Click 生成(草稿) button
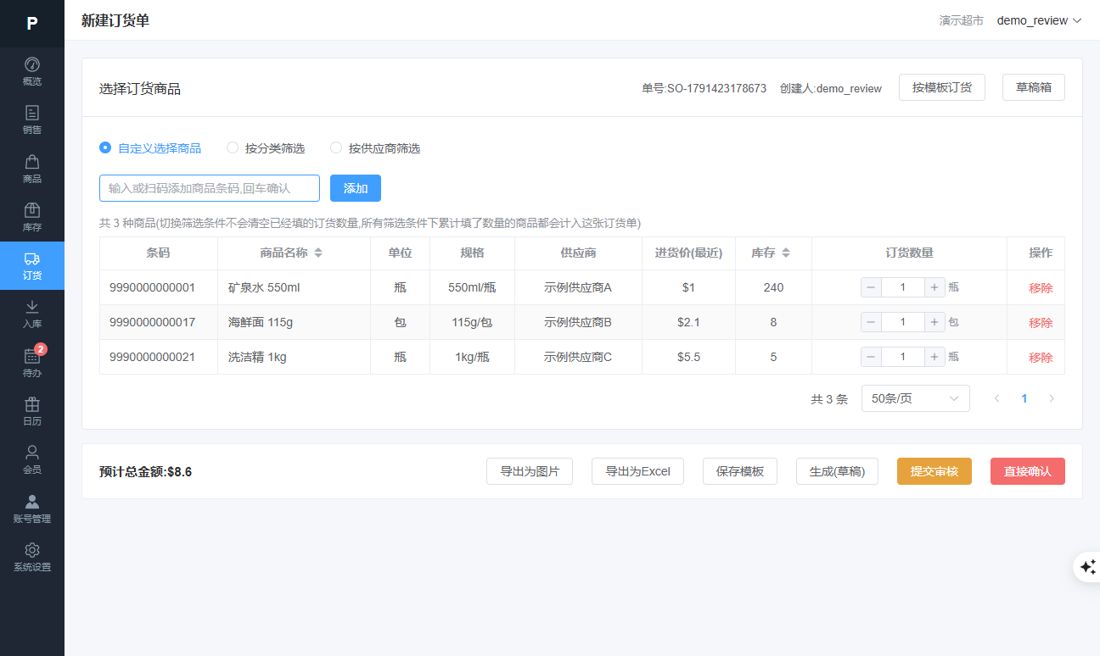The width and height of the screenshot is (1100, 656). [837, 471]
